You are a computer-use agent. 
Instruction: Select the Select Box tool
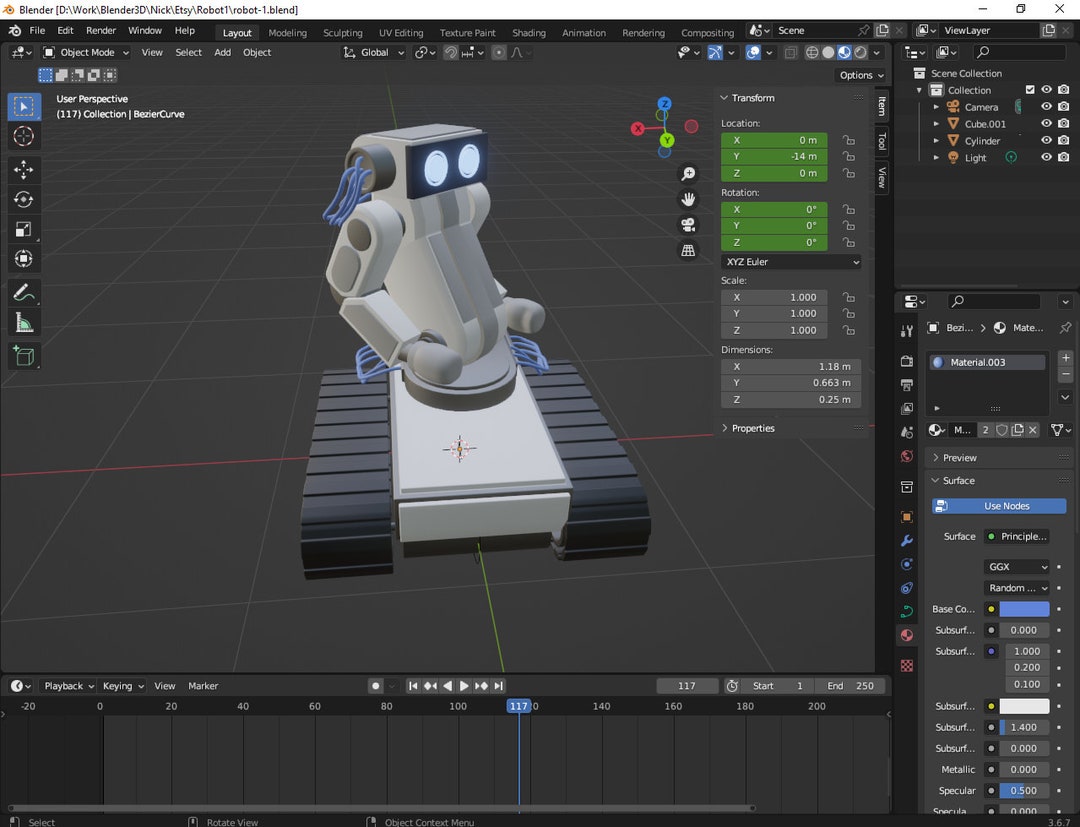24,107
